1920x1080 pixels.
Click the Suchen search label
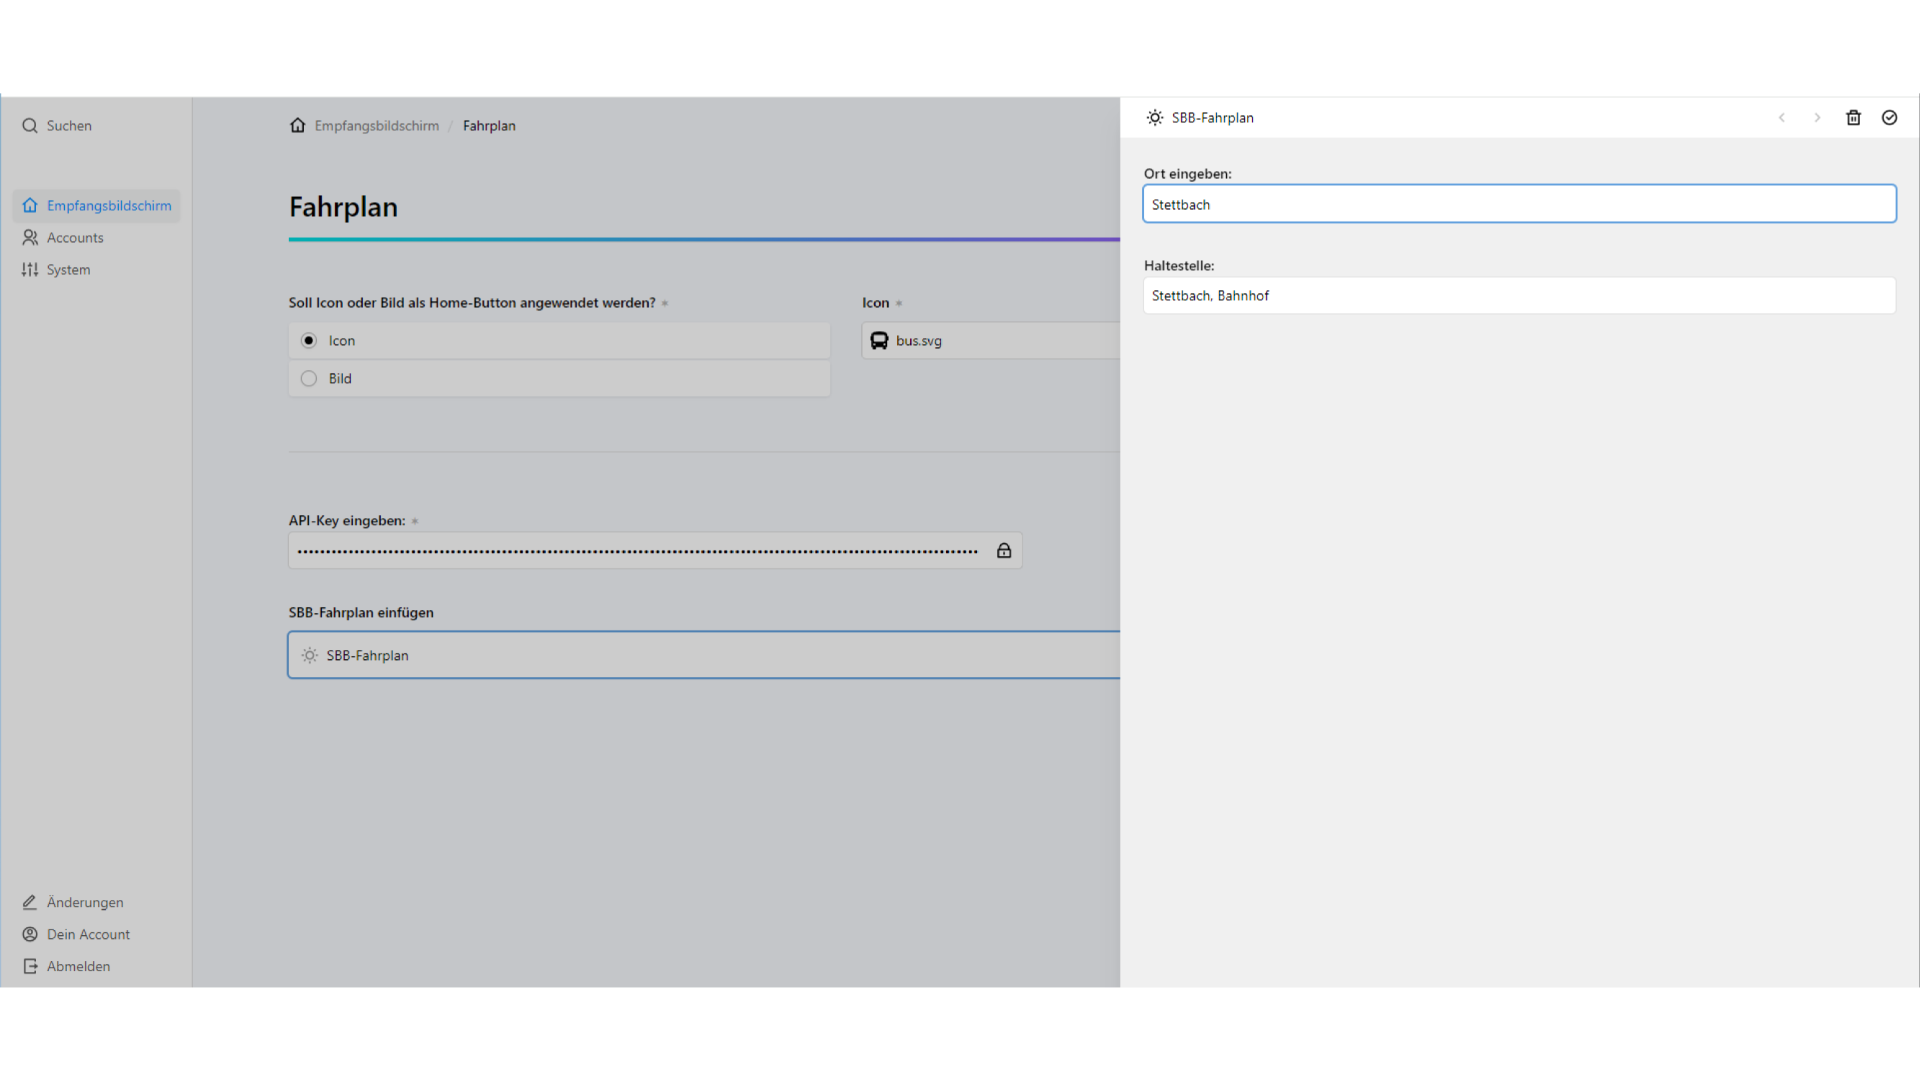click(69, 126)
